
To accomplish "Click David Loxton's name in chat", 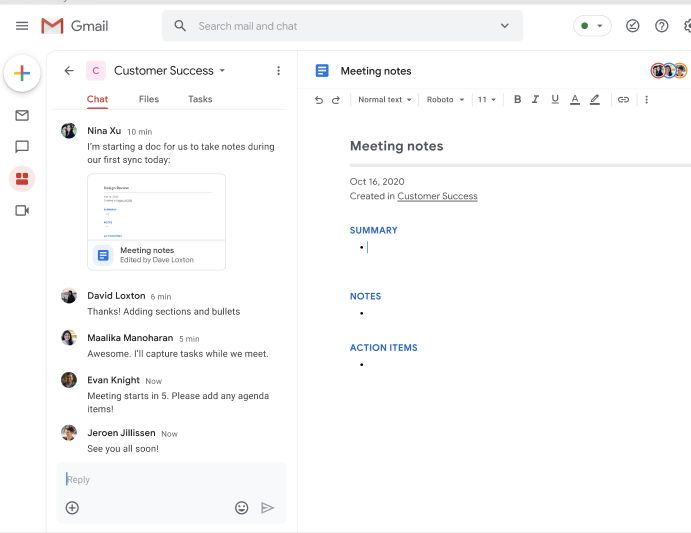I will (116, 295).
